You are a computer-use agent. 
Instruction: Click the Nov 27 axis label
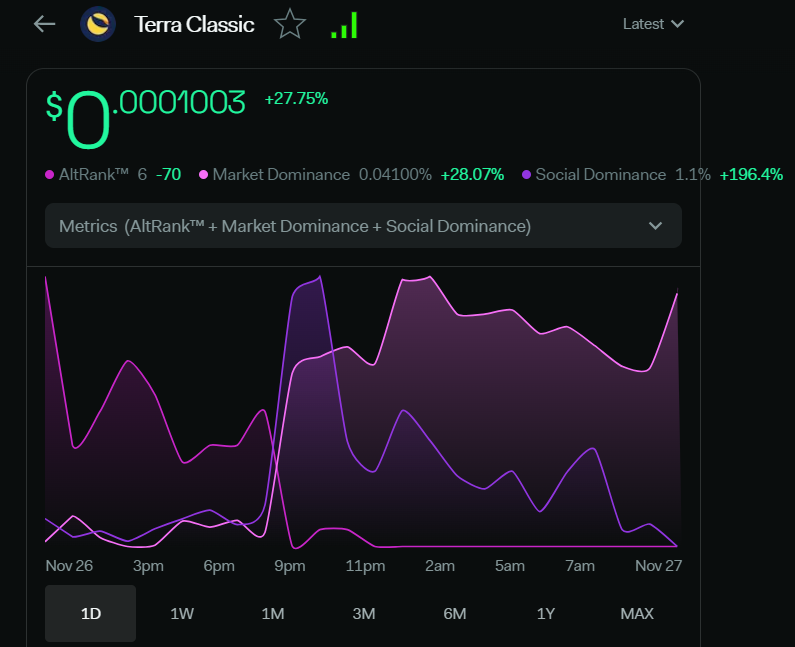[x=658, y=566]
